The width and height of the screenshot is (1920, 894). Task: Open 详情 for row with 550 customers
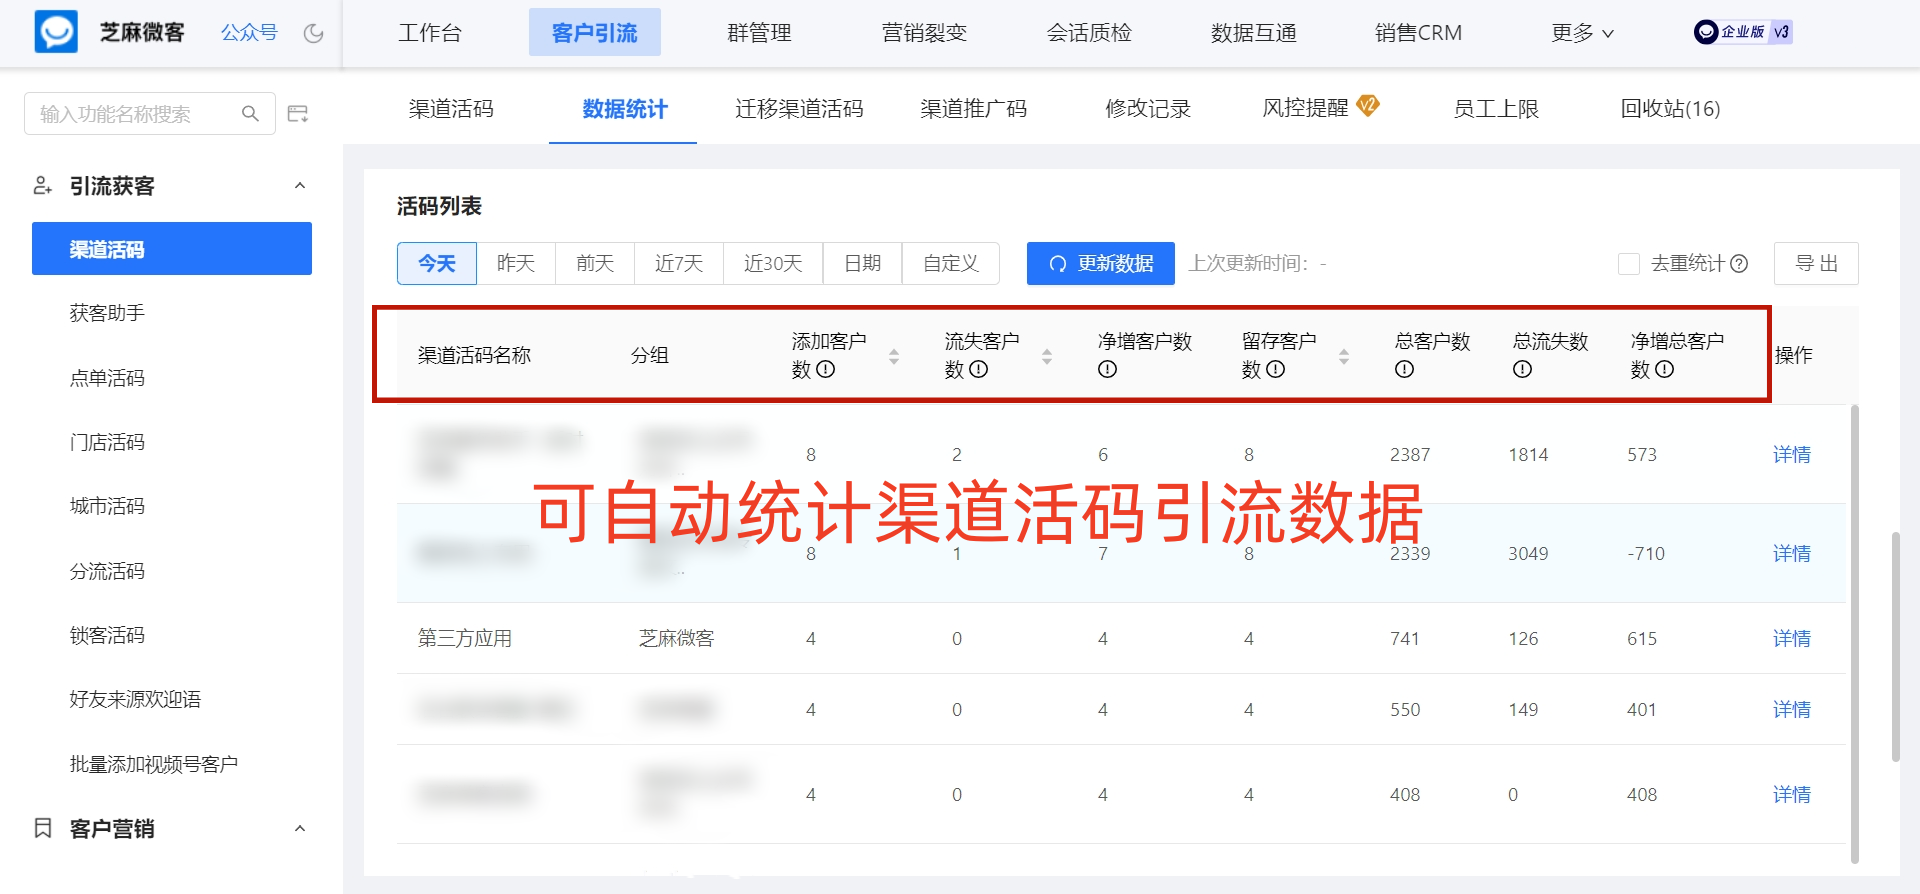tap(1792, 709)
